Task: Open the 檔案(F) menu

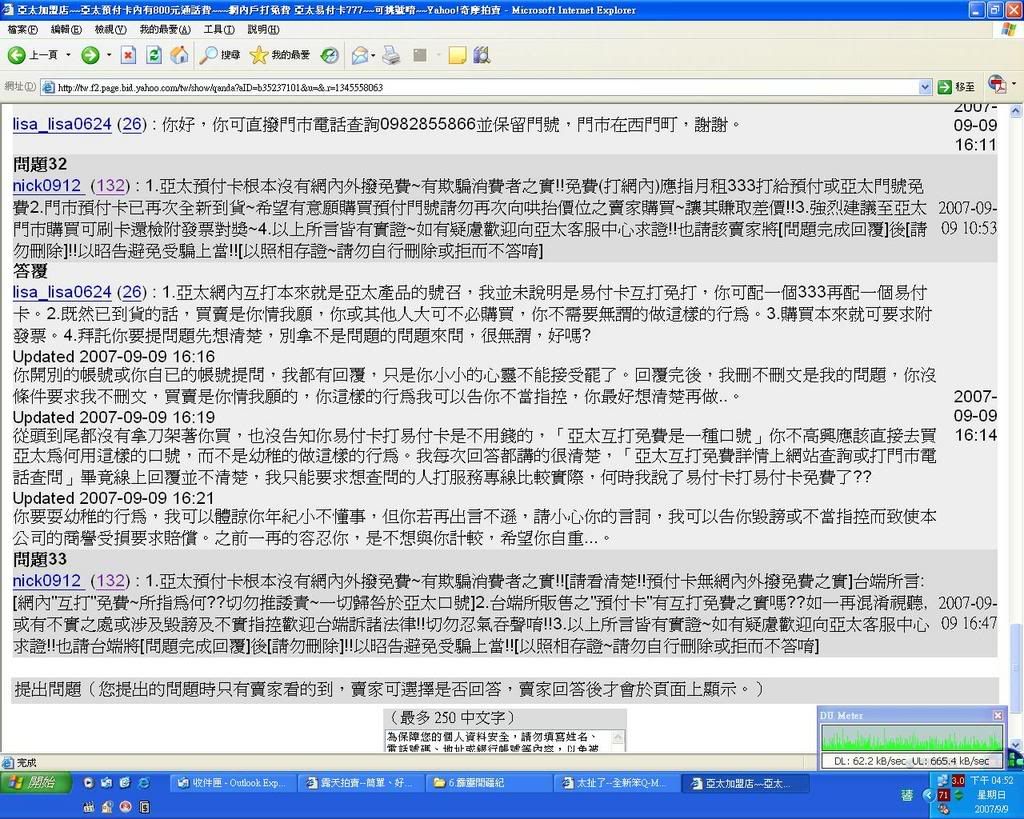Action: 22,29
